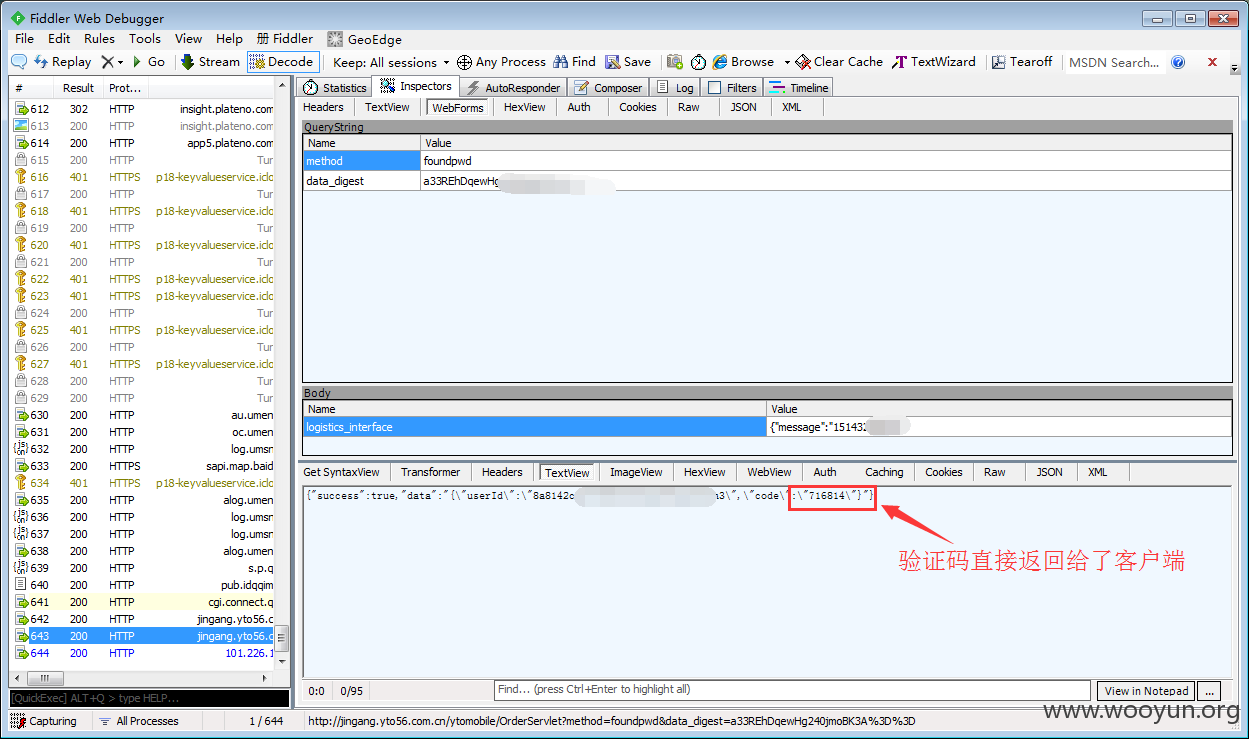Screen dimensions: 1249x739
Task: Toggle the Decode button
Action: tap(281, 62)
